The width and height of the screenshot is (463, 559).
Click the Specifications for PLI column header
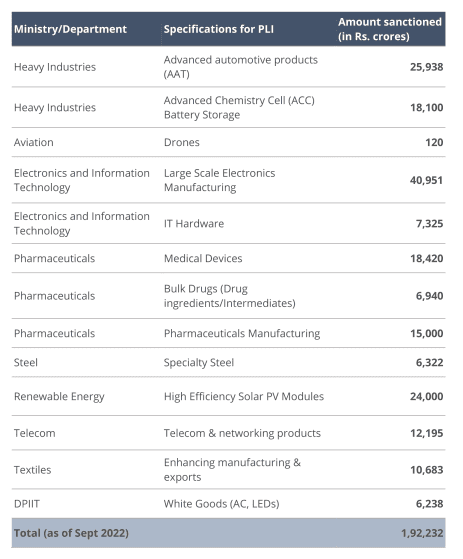(218, 29)
